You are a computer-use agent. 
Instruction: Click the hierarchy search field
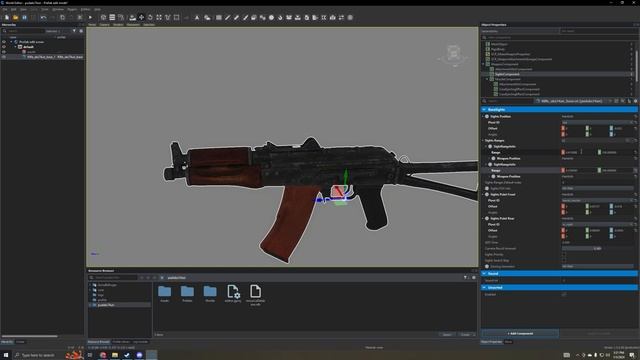click(22, 31)
